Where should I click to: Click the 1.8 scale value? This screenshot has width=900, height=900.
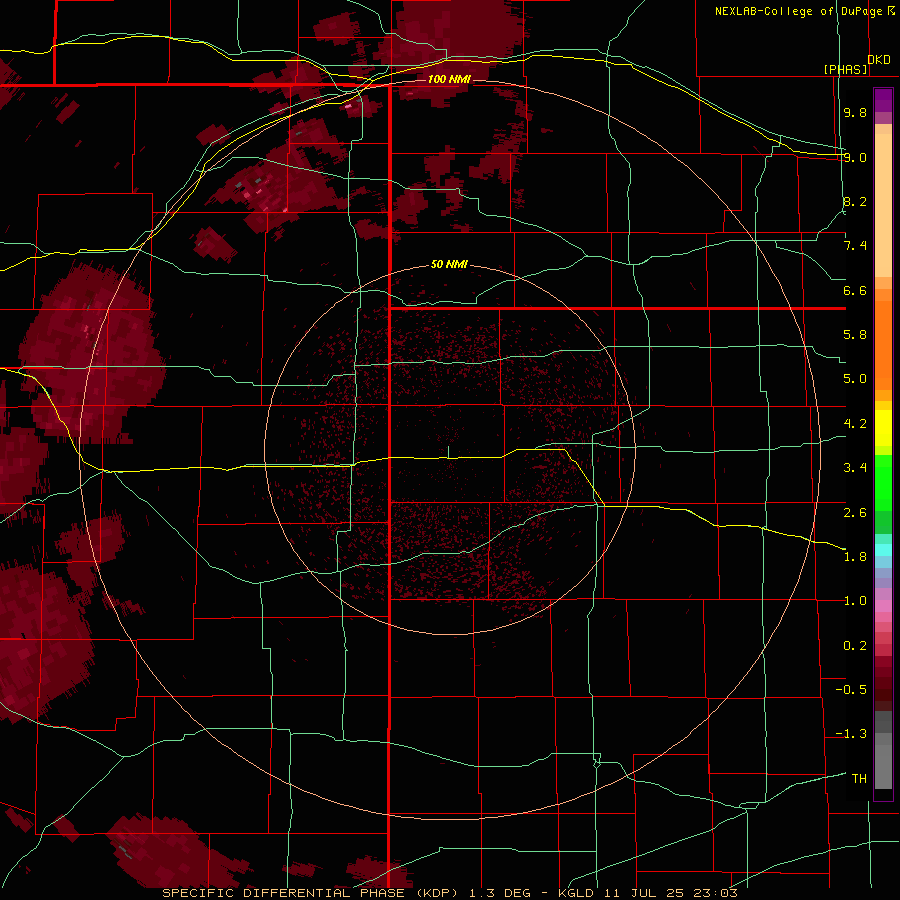(x=855, y=556)
